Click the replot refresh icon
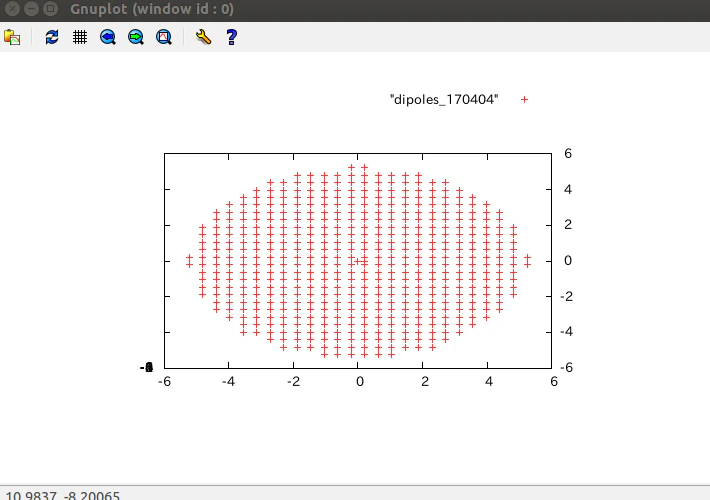710x500 pixels. (52, 37)
